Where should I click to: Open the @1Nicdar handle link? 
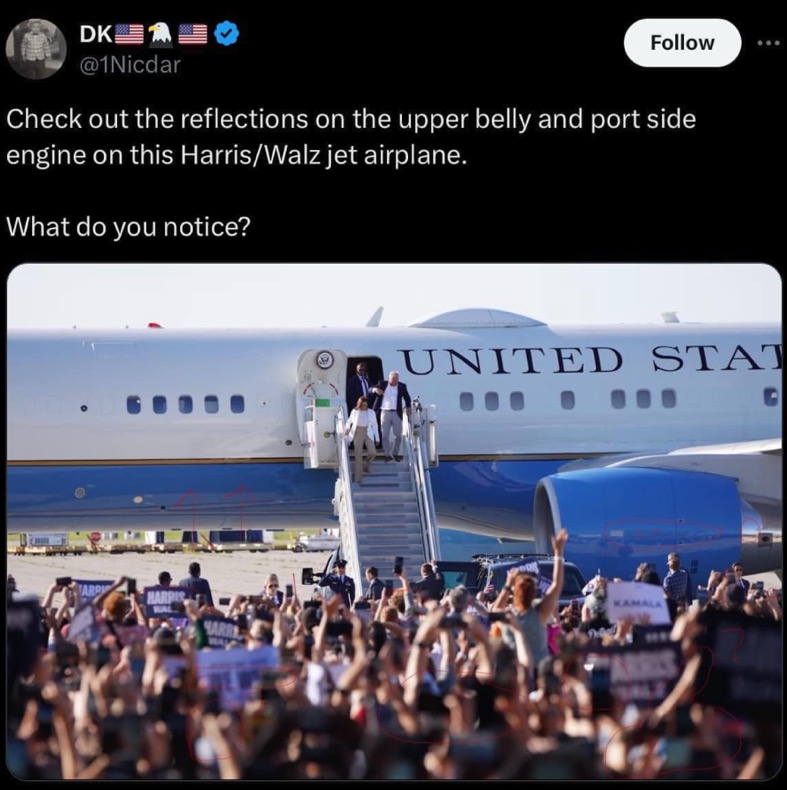(x=129, y=64)
